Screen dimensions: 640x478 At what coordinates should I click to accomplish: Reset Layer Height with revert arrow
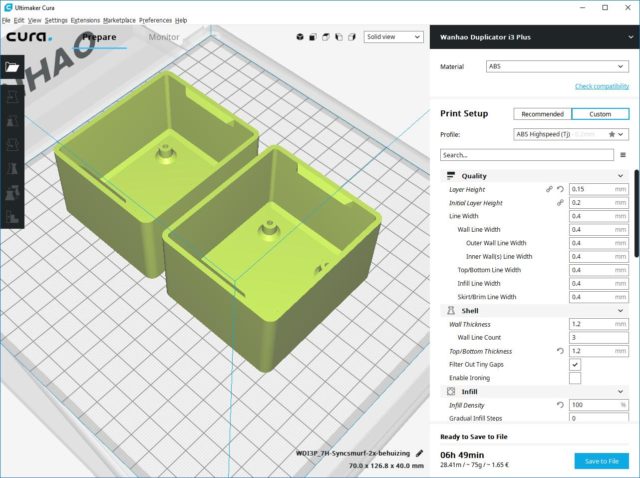tap(561, 189)
